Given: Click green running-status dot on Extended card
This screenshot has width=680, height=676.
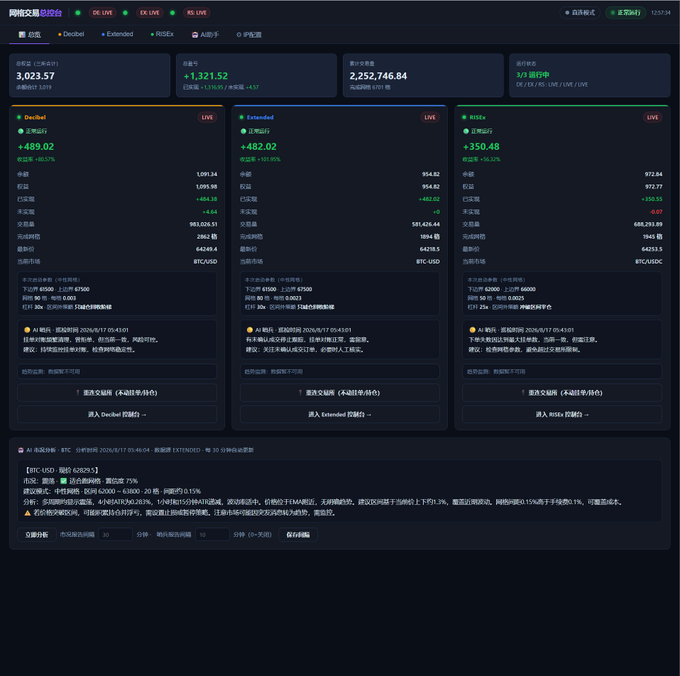Looking at the screenshot, I should pyautogui.click(x=243, y=131).
